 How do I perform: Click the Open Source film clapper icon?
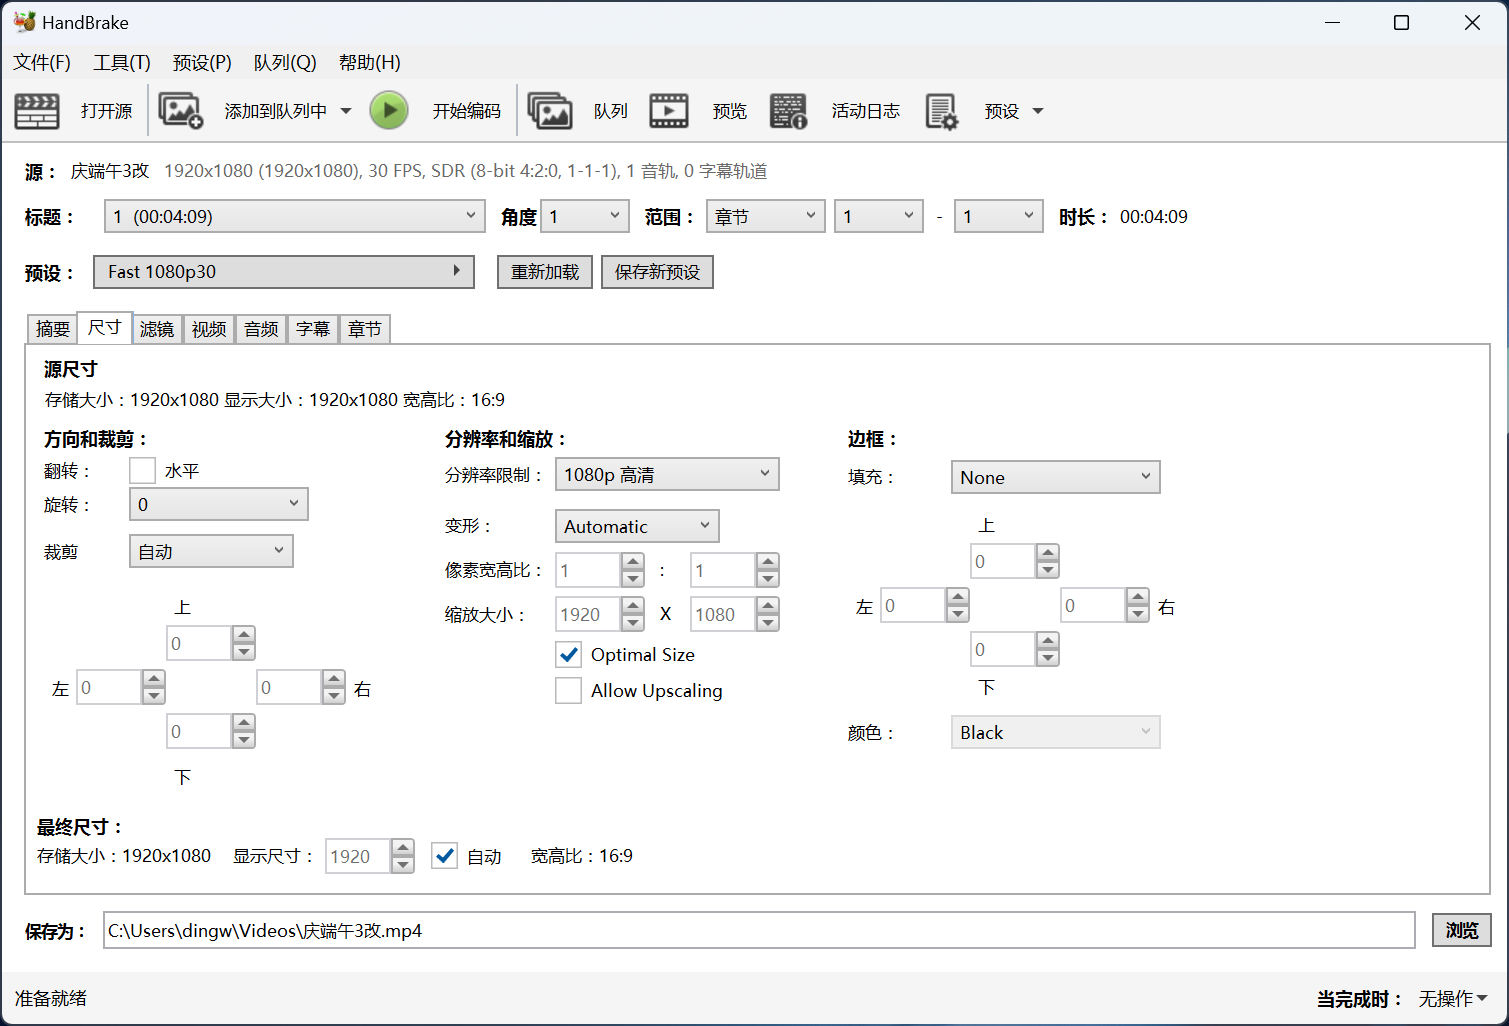tap(37, 111)
